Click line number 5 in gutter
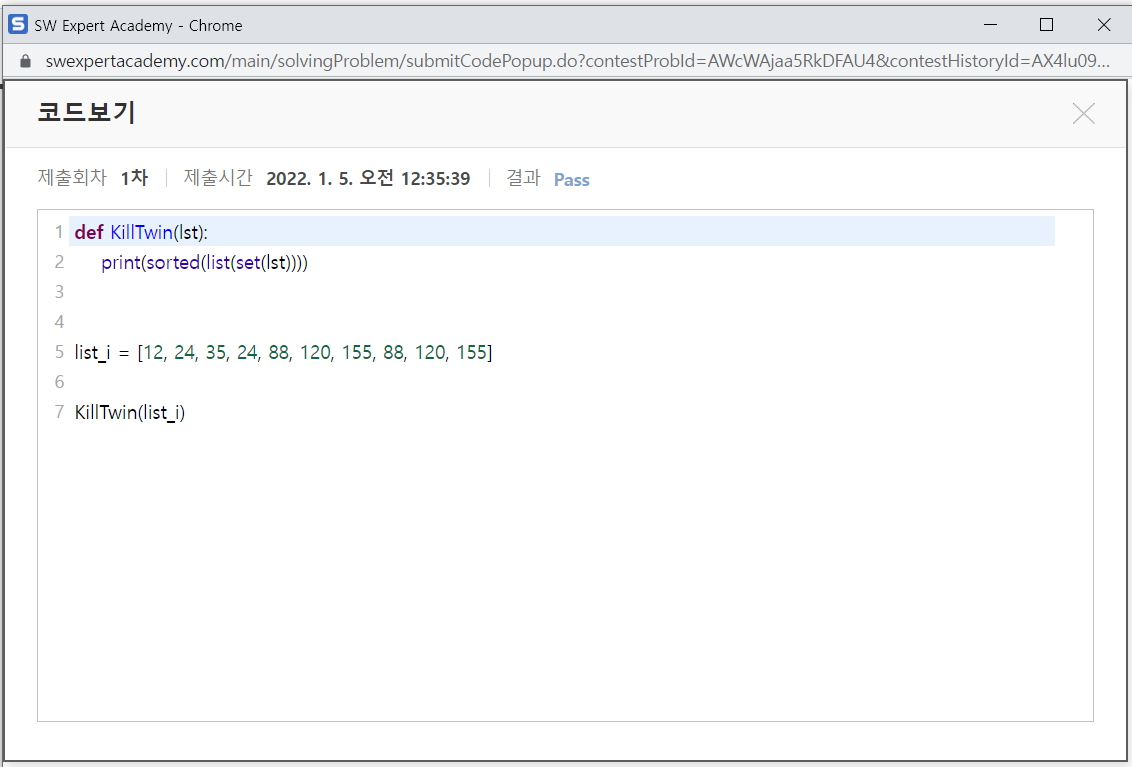Viewport: 1132px width, 767px height. [59, 352]
